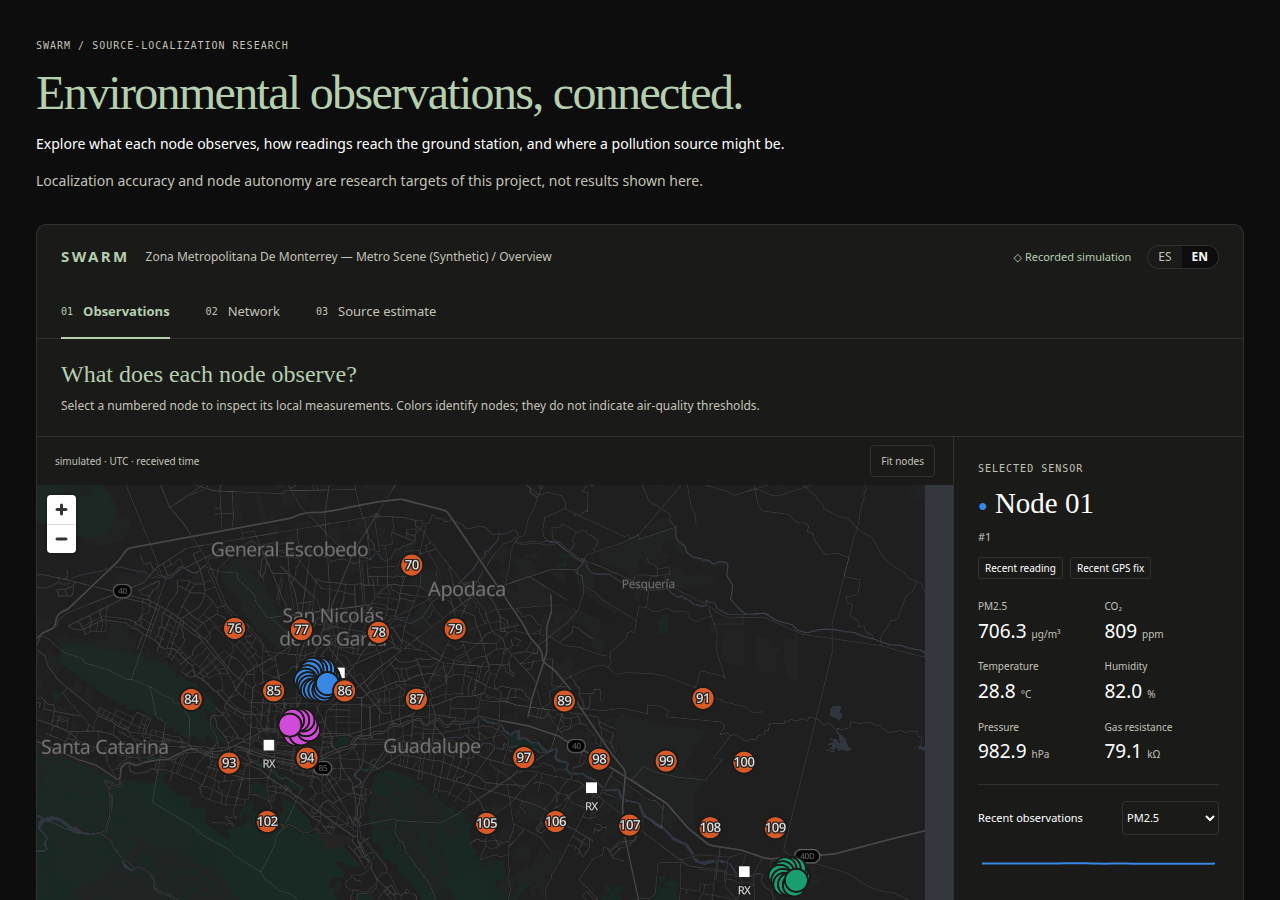Click the Apodaca map label
This screenshot has width=1280, height=900.
click(x=467, y=589)
